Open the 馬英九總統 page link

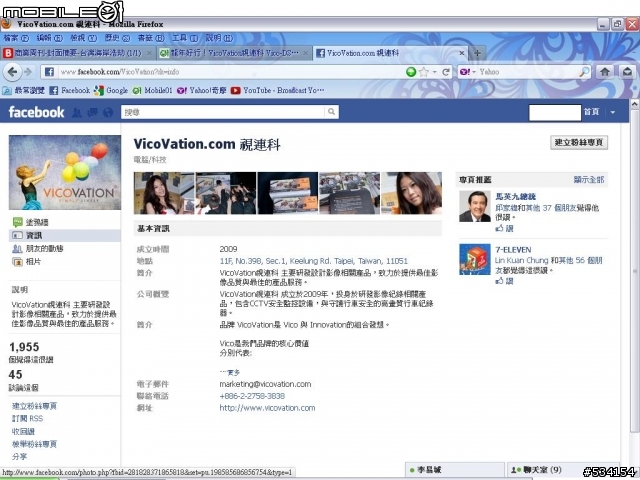(515, 197)
